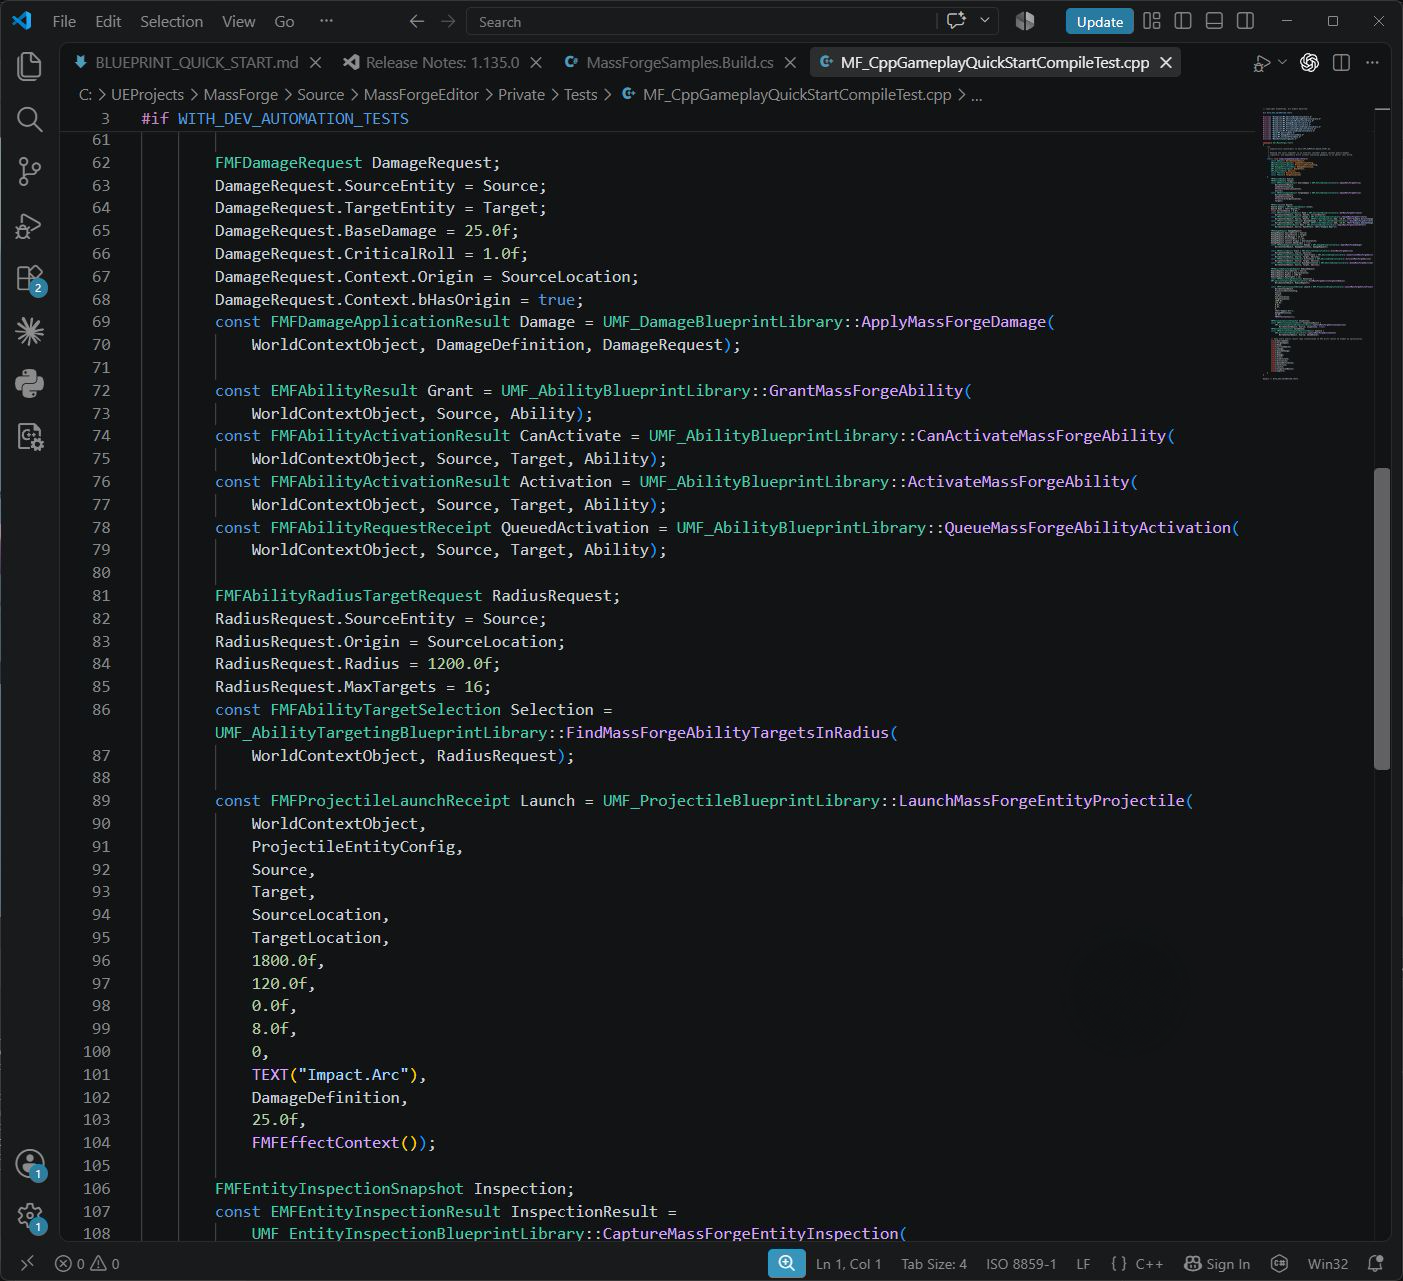Click the code minimap preview
The image size is (1403, 1281).
coord(1317,245)
